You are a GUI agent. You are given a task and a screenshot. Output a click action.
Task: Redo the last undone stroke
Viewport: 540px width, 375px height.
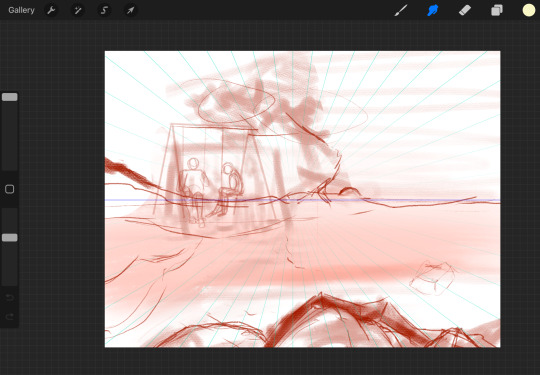pos(10,316)
